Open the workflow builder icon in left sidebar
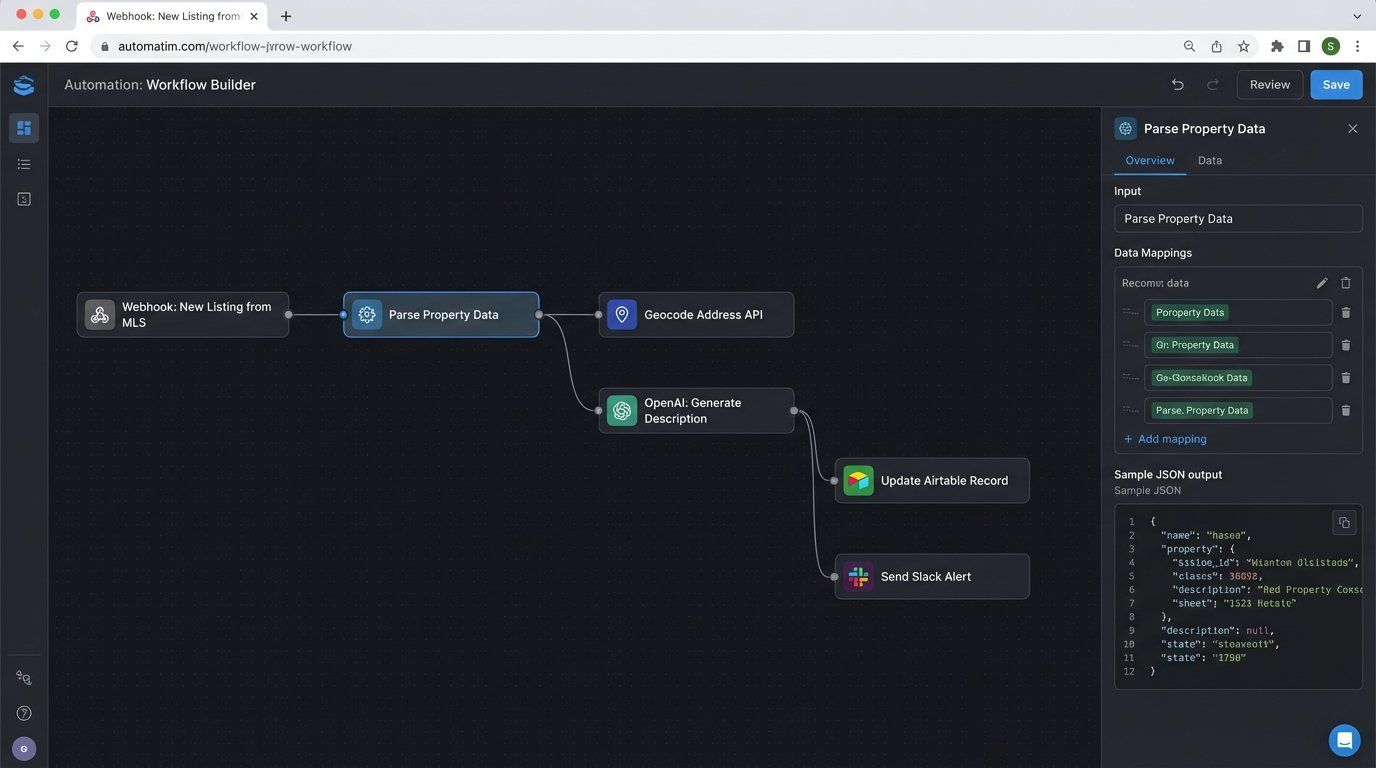This screenshot has height=768, width=1376. coord(23,128)
